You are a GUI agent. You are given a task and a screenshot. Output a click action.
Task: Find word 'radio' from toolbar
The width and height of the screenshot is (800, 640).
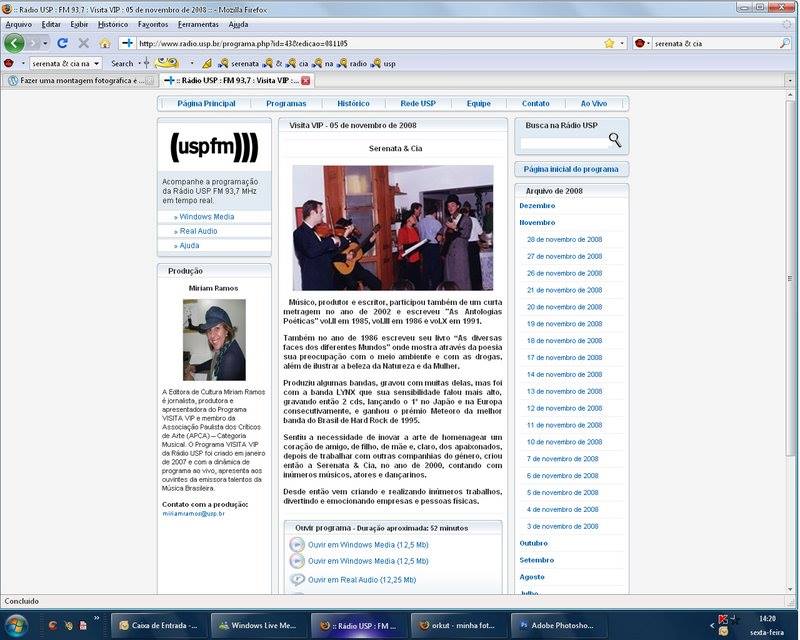pyautogui.click(x=353, y=64)
